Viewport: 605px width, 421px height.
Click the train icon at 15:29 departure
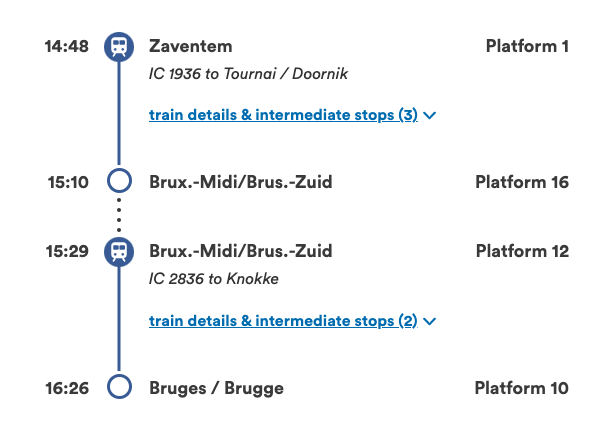click(x=119, y=251)
